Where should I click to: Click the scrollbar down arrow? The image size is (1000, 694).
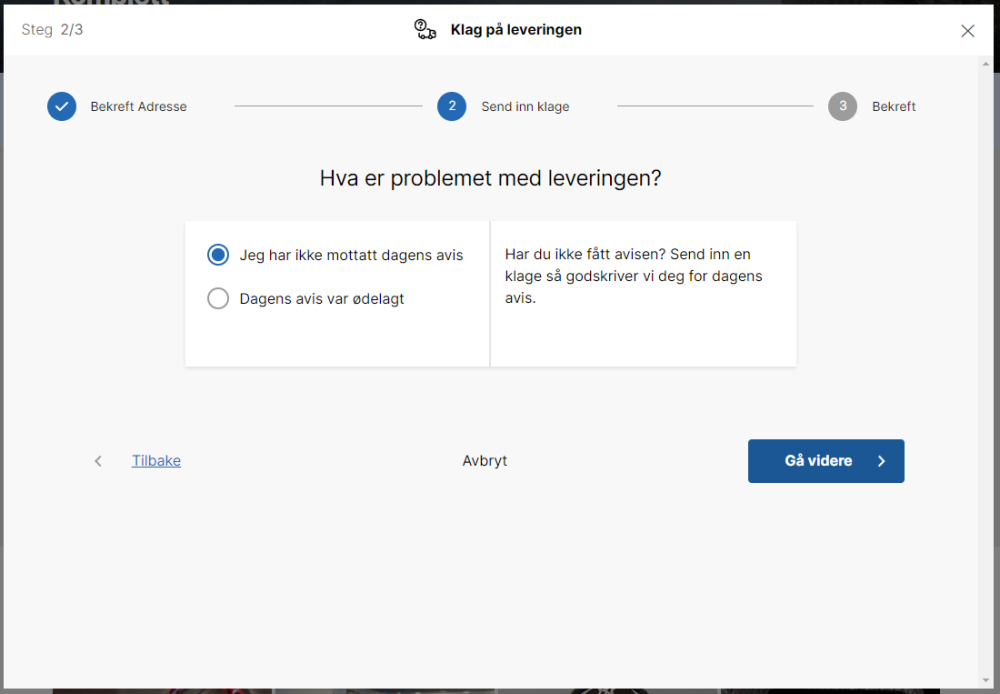(988, 680)
